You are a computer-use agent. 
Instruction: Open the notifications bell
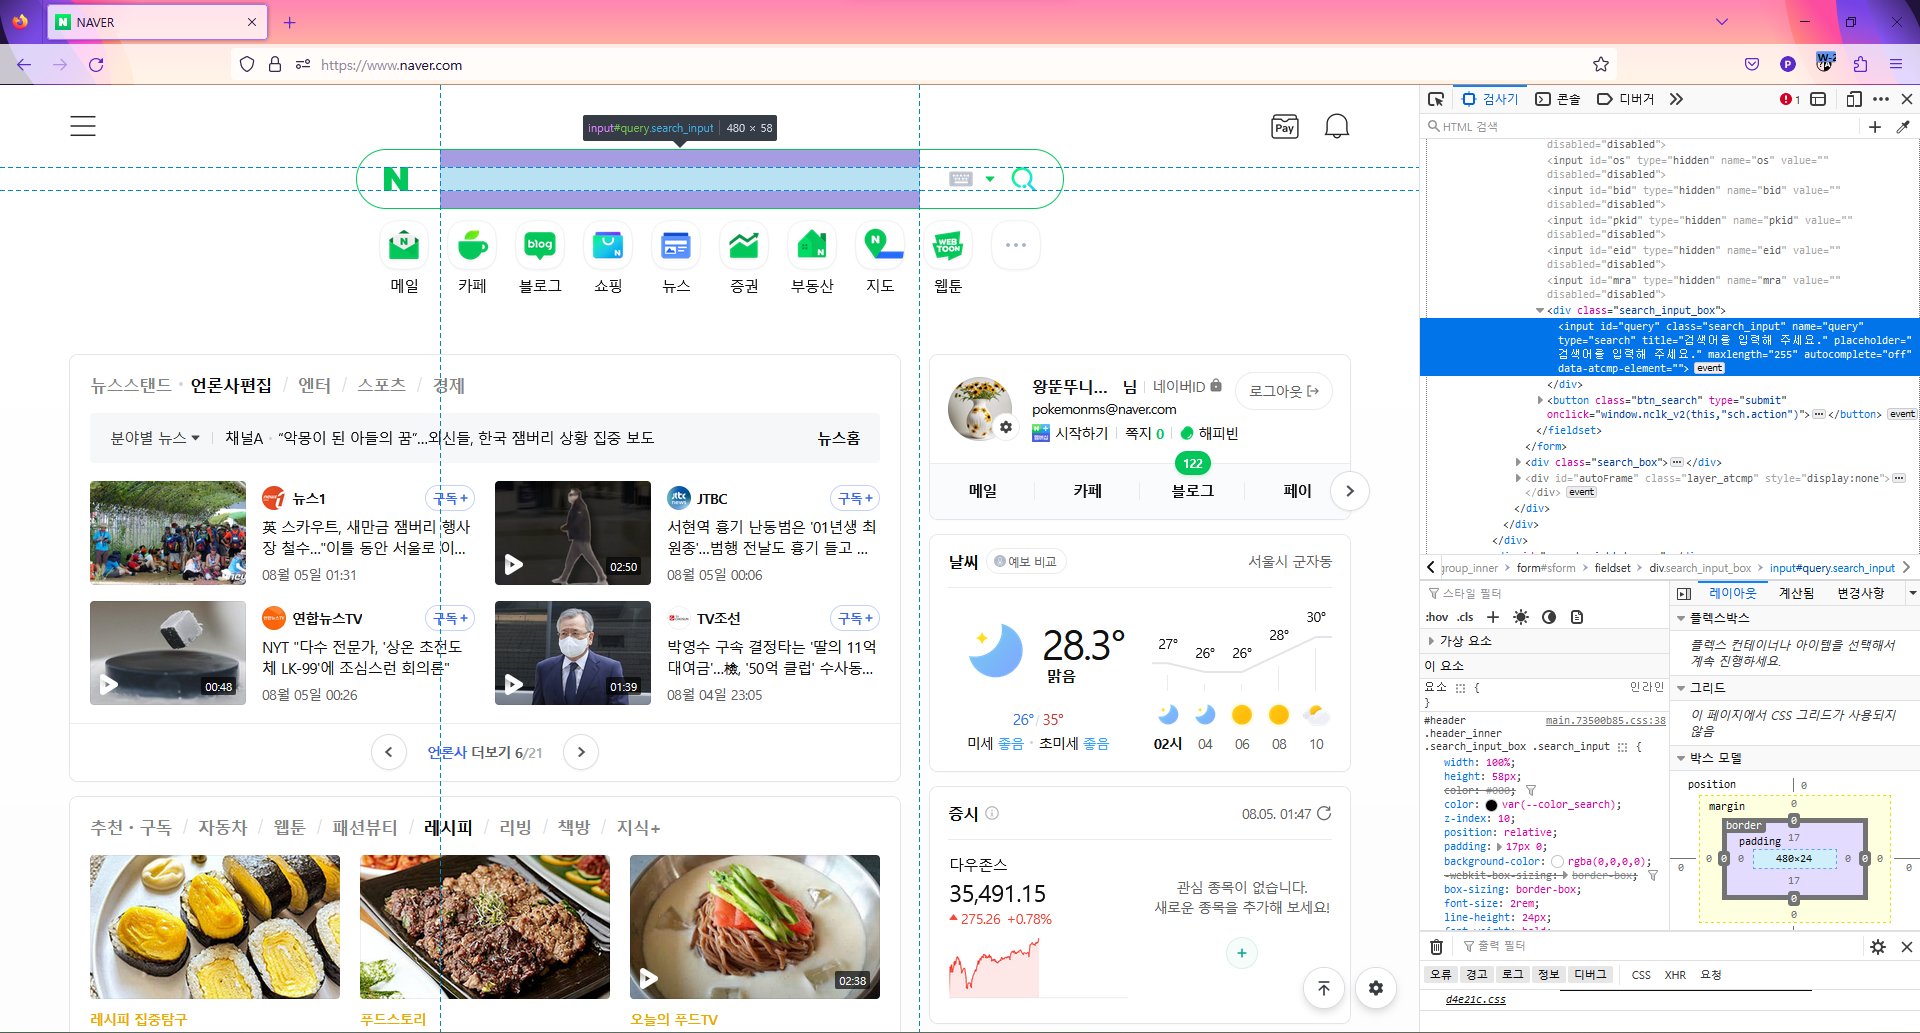point(1337,127)
